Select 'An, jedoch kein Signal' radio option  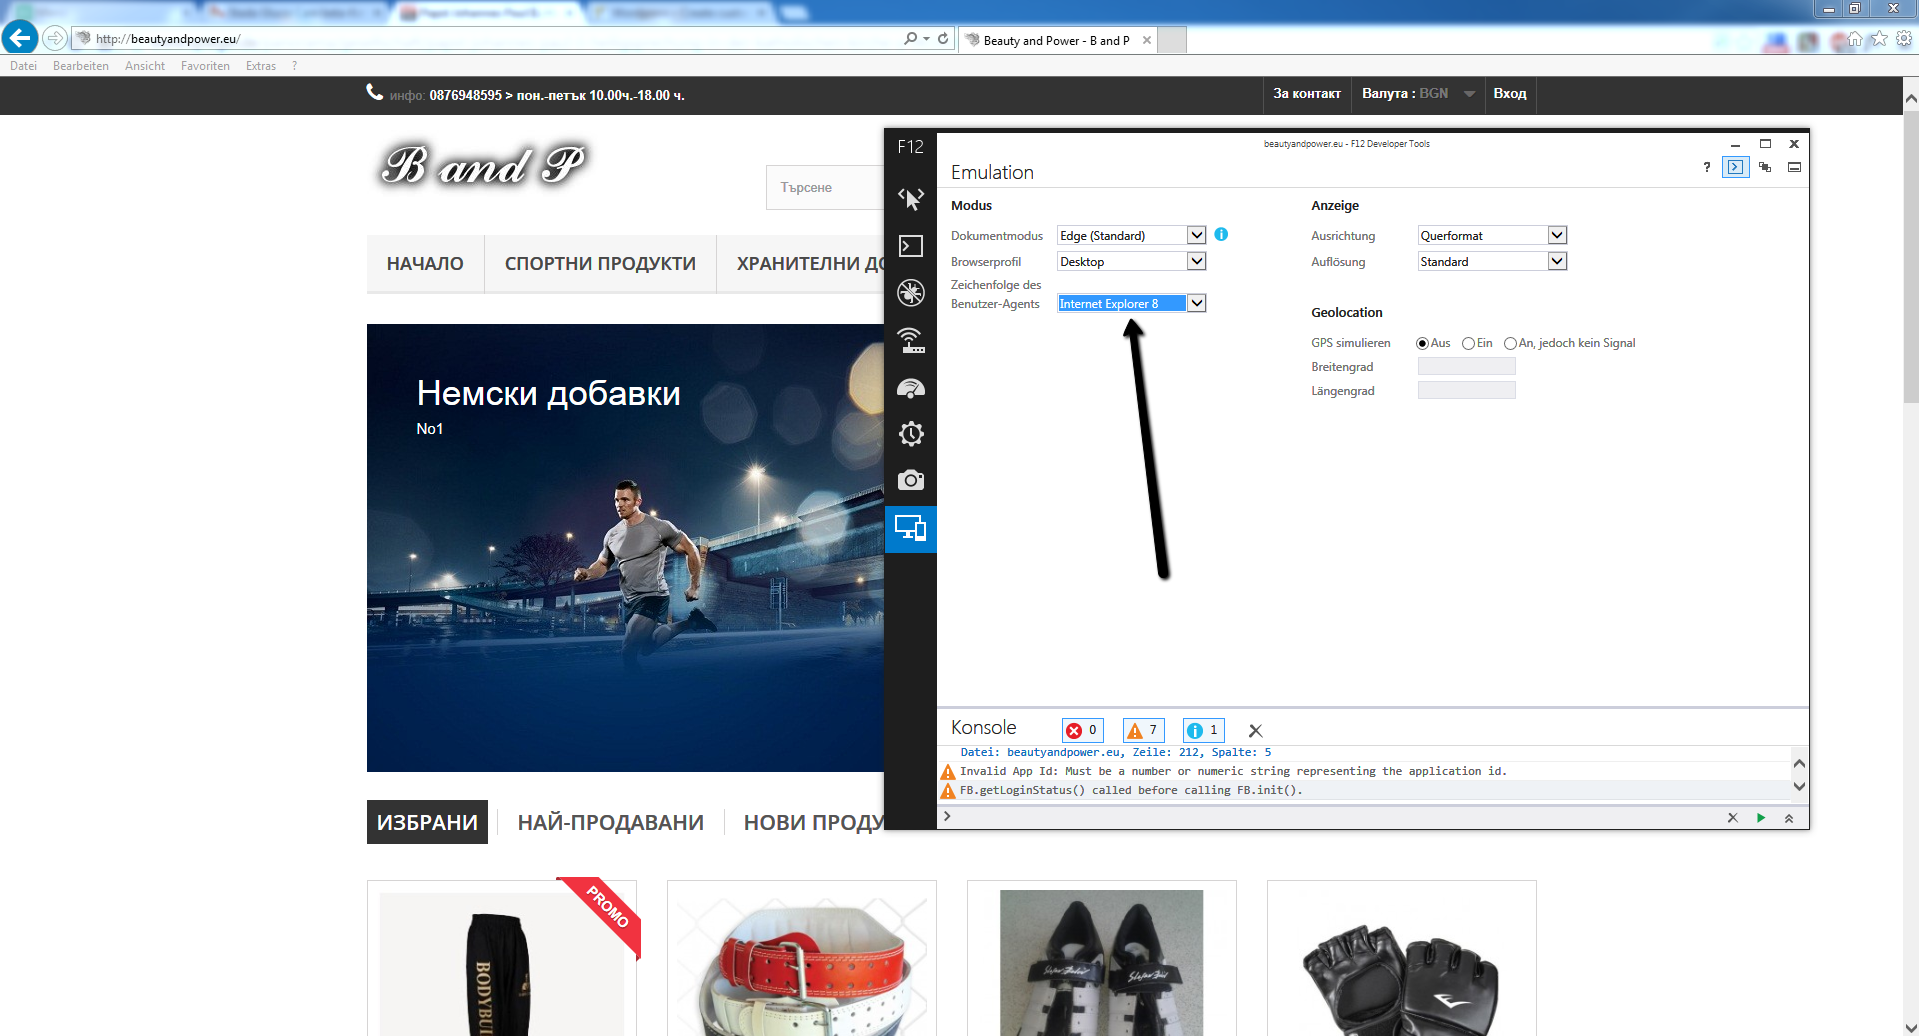(1510, 343)
